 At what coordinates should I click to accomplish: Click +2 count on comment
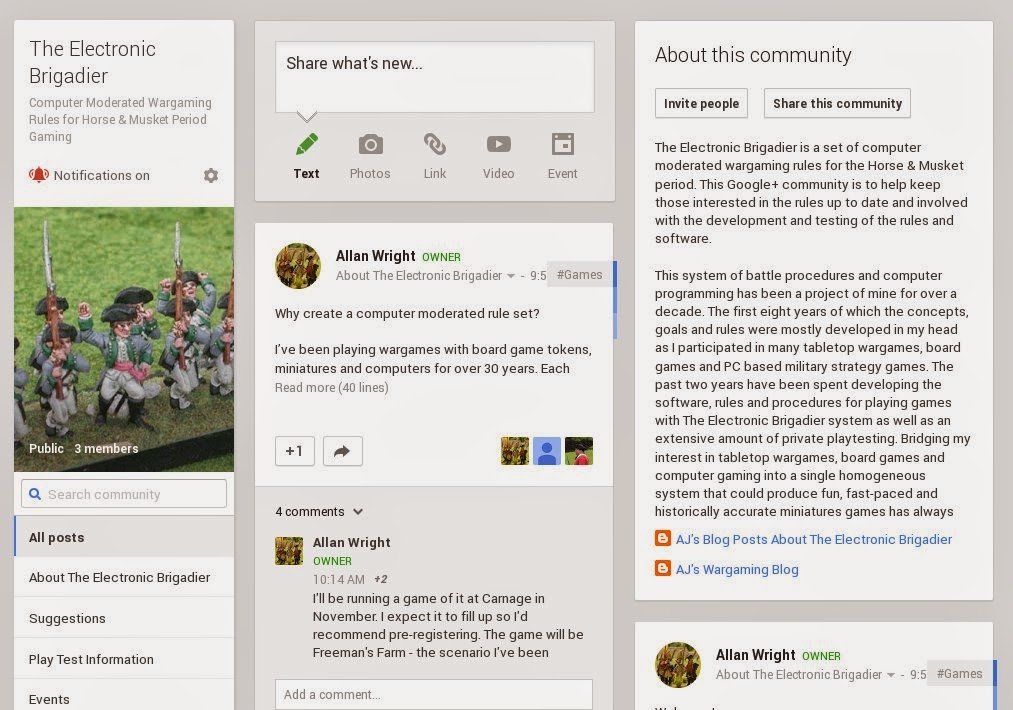pos(381,579)
